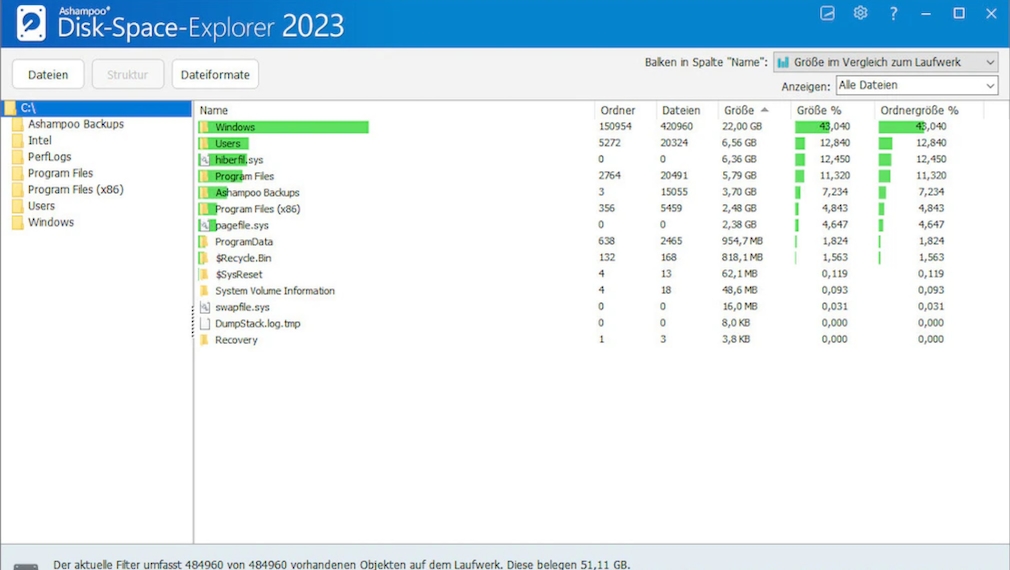Click the 22,00 GB size value
The image size is (1010, 570).
pyautogui.click(x=742, y=127)
